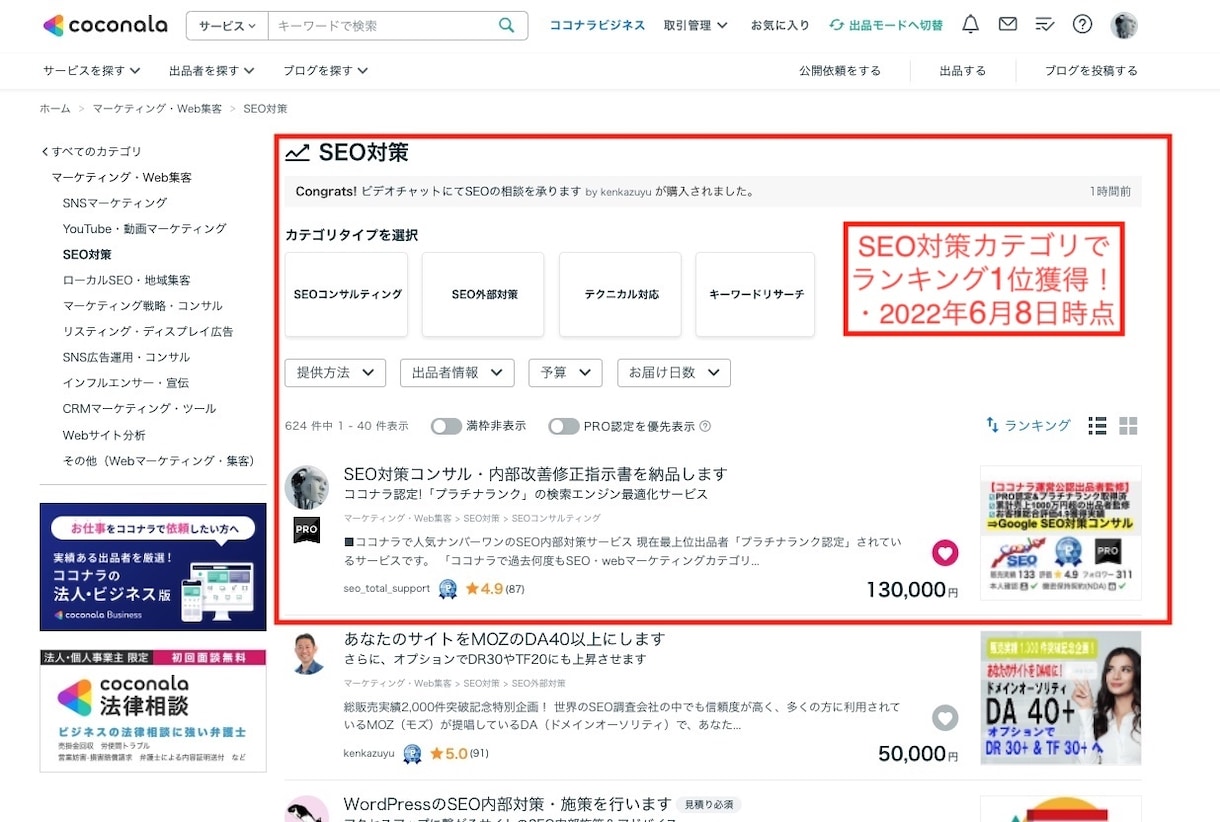Select Webサイト分析 category
Screen dimensions: 1220x822
tap(104, 435)
